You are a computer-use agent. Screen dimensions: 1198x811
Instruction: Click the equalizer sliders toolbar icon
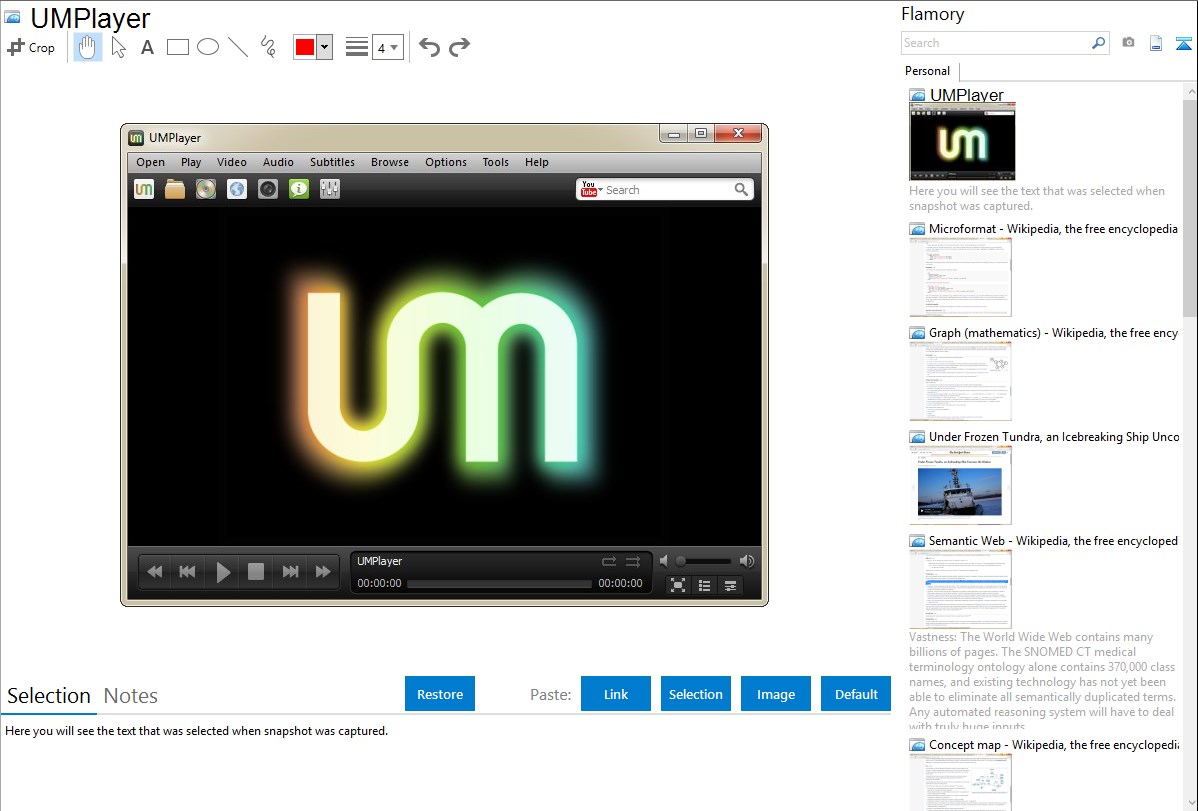[x=329, y=189]
